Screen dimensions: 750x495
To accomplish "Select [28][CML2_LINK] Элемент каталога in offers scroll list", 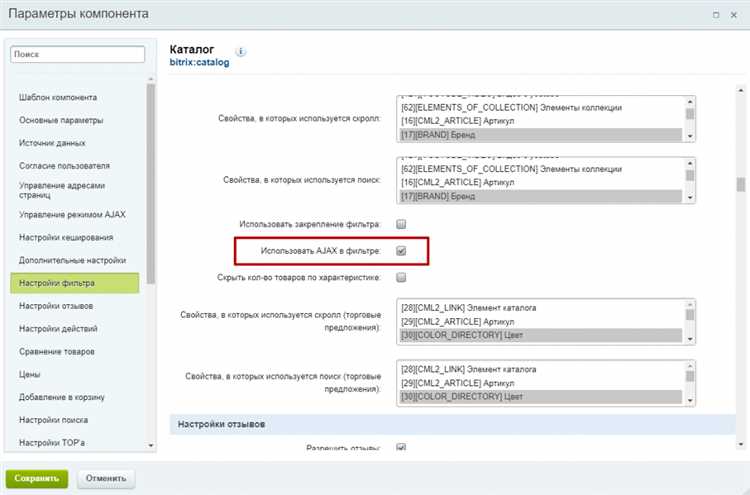I will point(541,308).
